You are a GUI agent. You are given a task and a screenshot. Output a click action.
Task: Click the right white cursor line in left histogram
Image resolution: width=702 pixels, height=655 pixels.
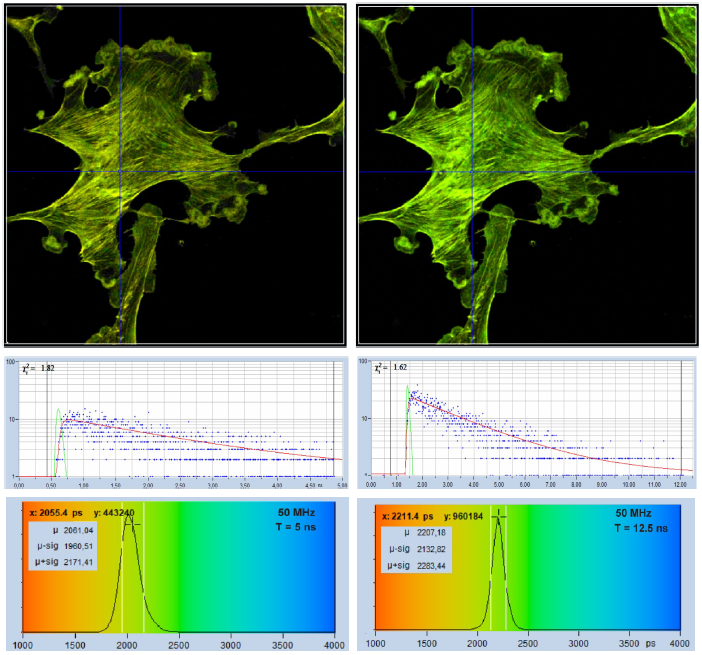point(145,580)
